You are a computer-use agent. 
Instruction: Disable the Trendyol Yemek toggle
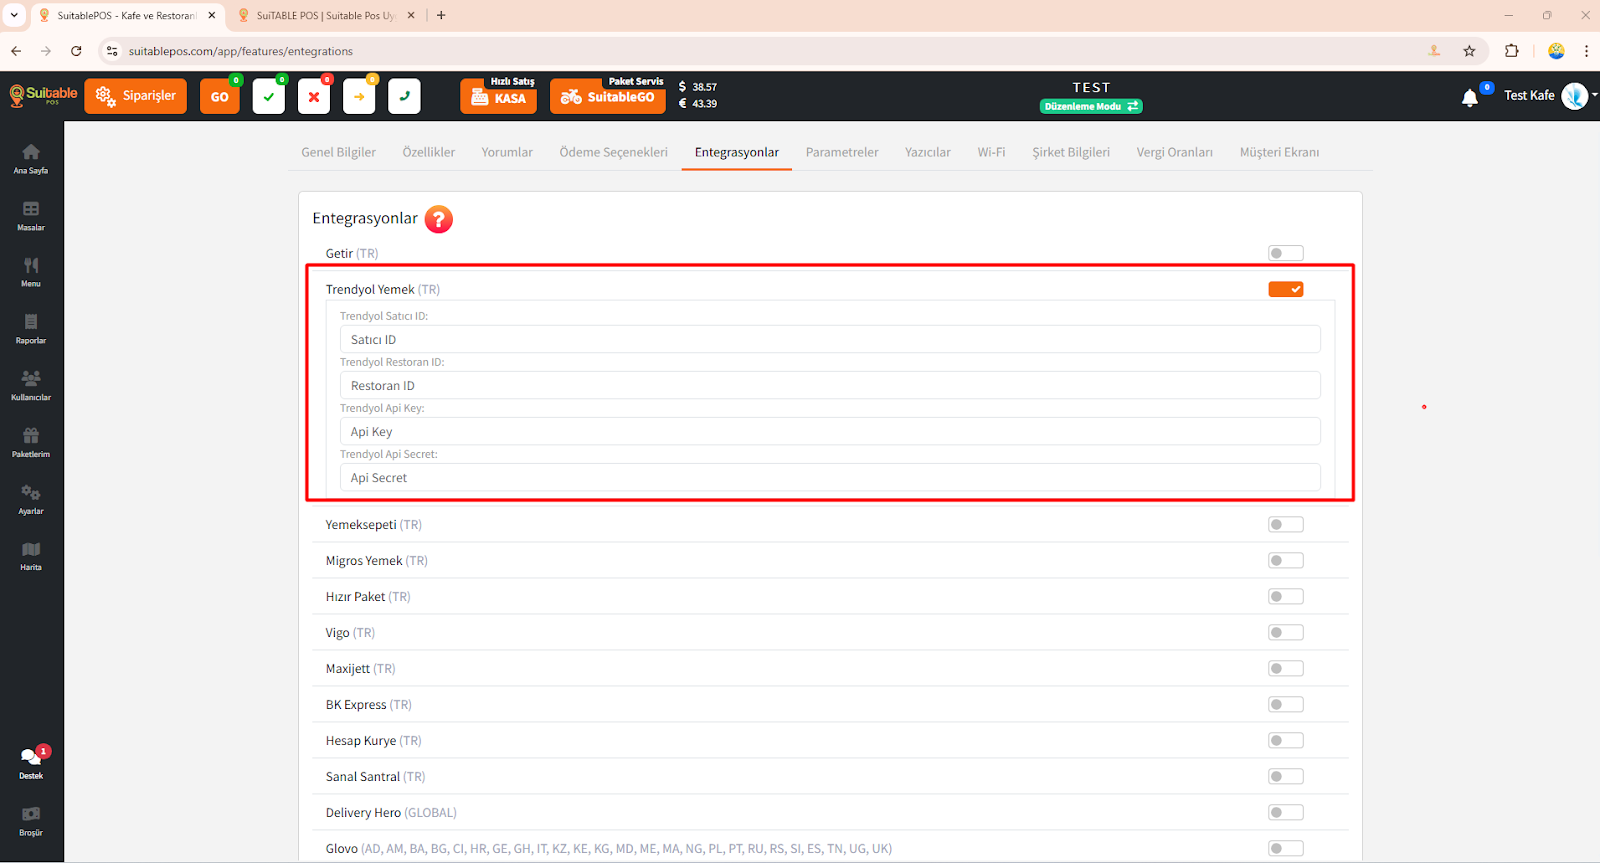(x=1286, y=289)
